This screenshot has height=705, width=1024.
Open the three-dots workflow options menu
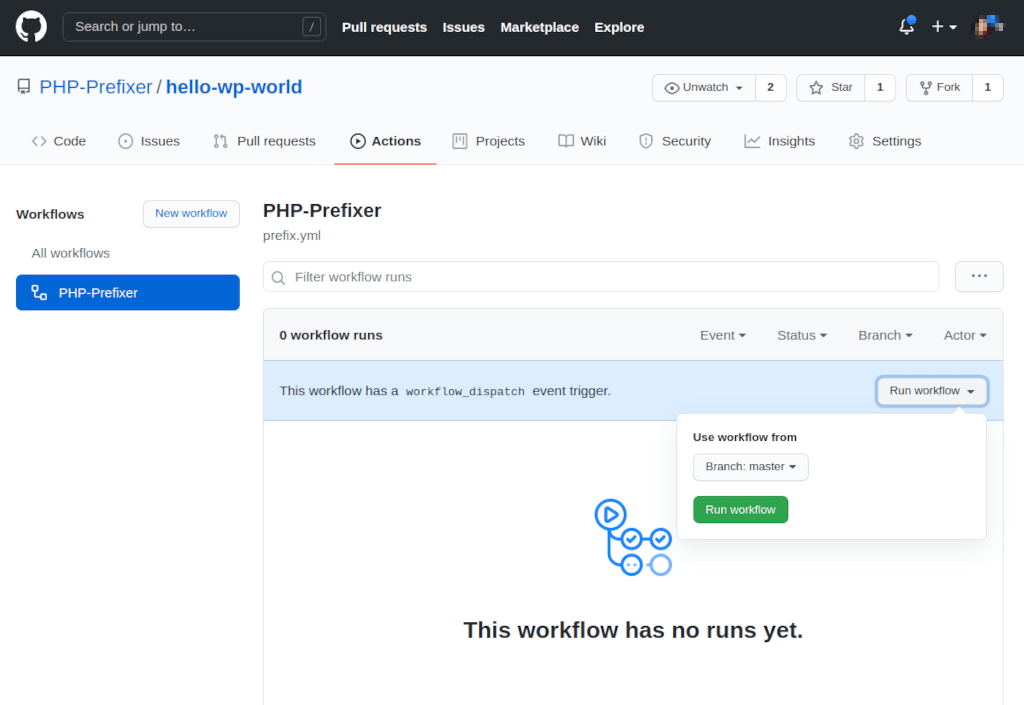(979, 276)
